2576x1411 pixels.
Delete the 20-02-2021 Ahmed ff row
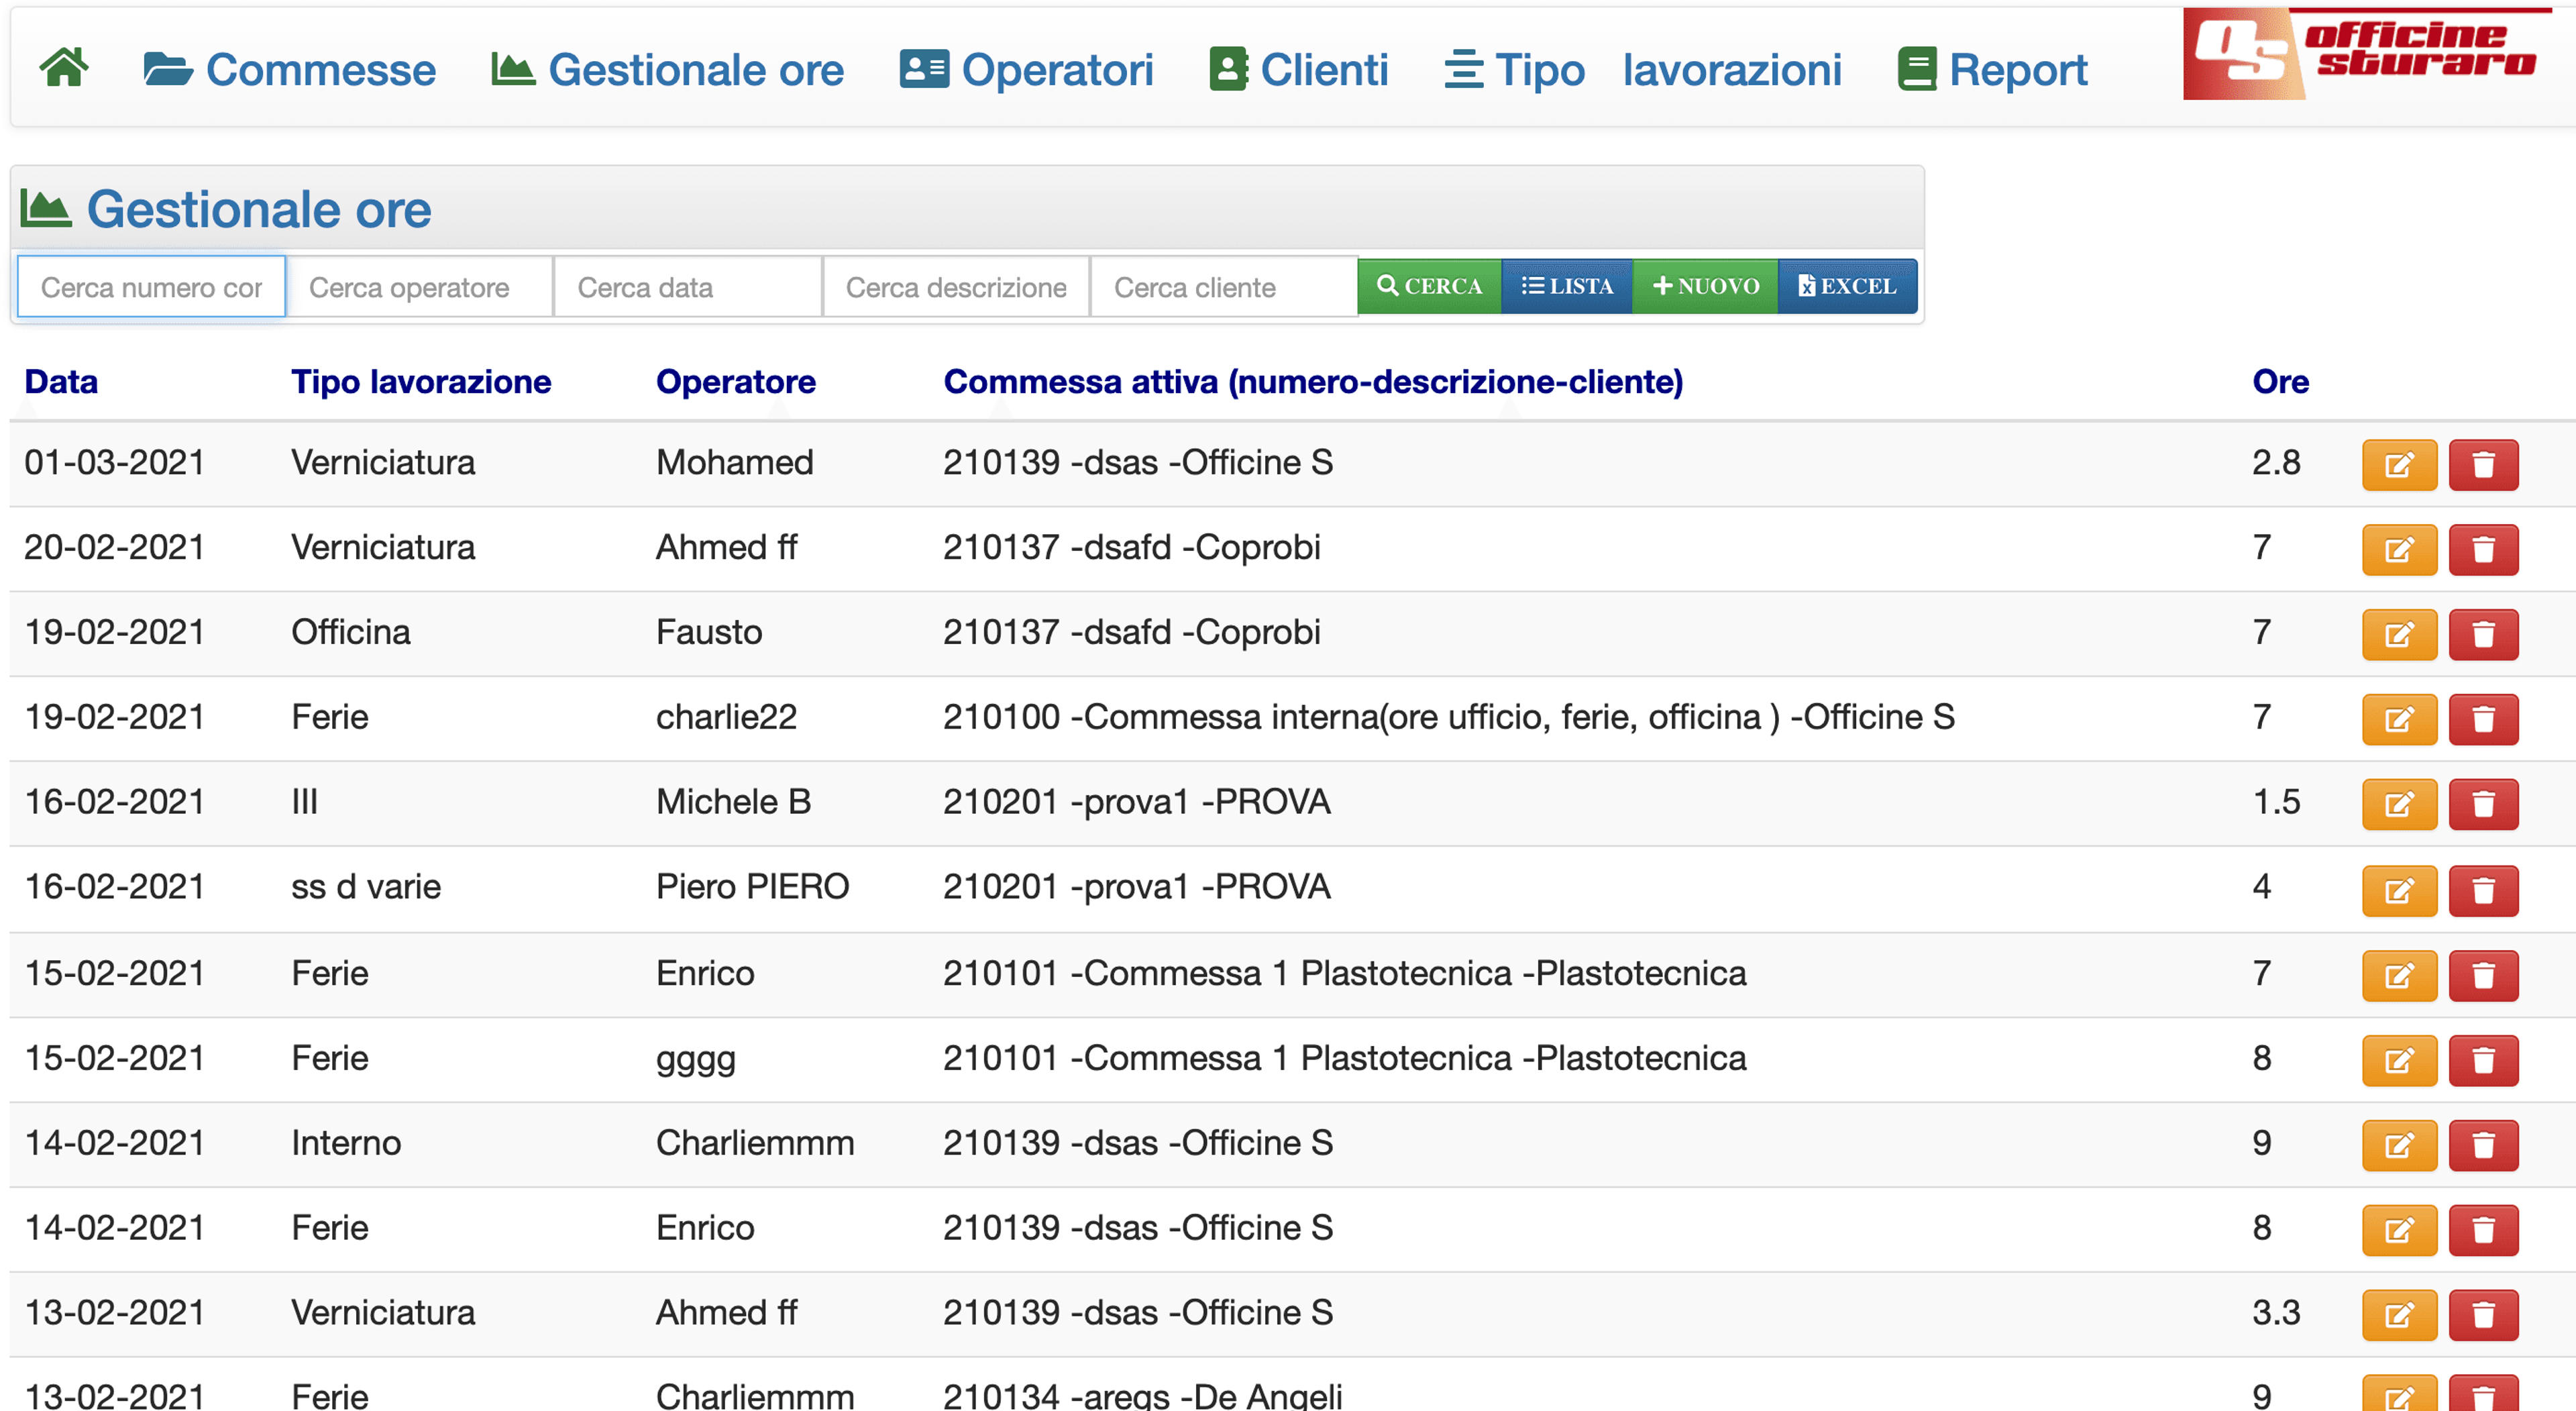(x=2483, y=550)
